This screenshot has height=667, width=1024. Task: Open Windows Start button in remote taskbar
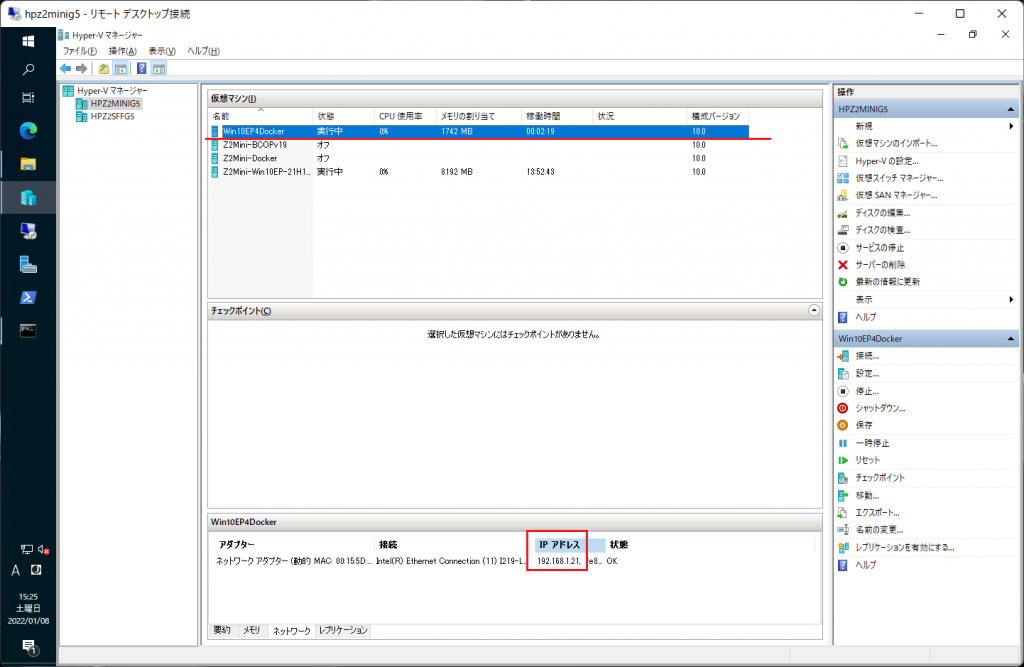click(28, 42)
